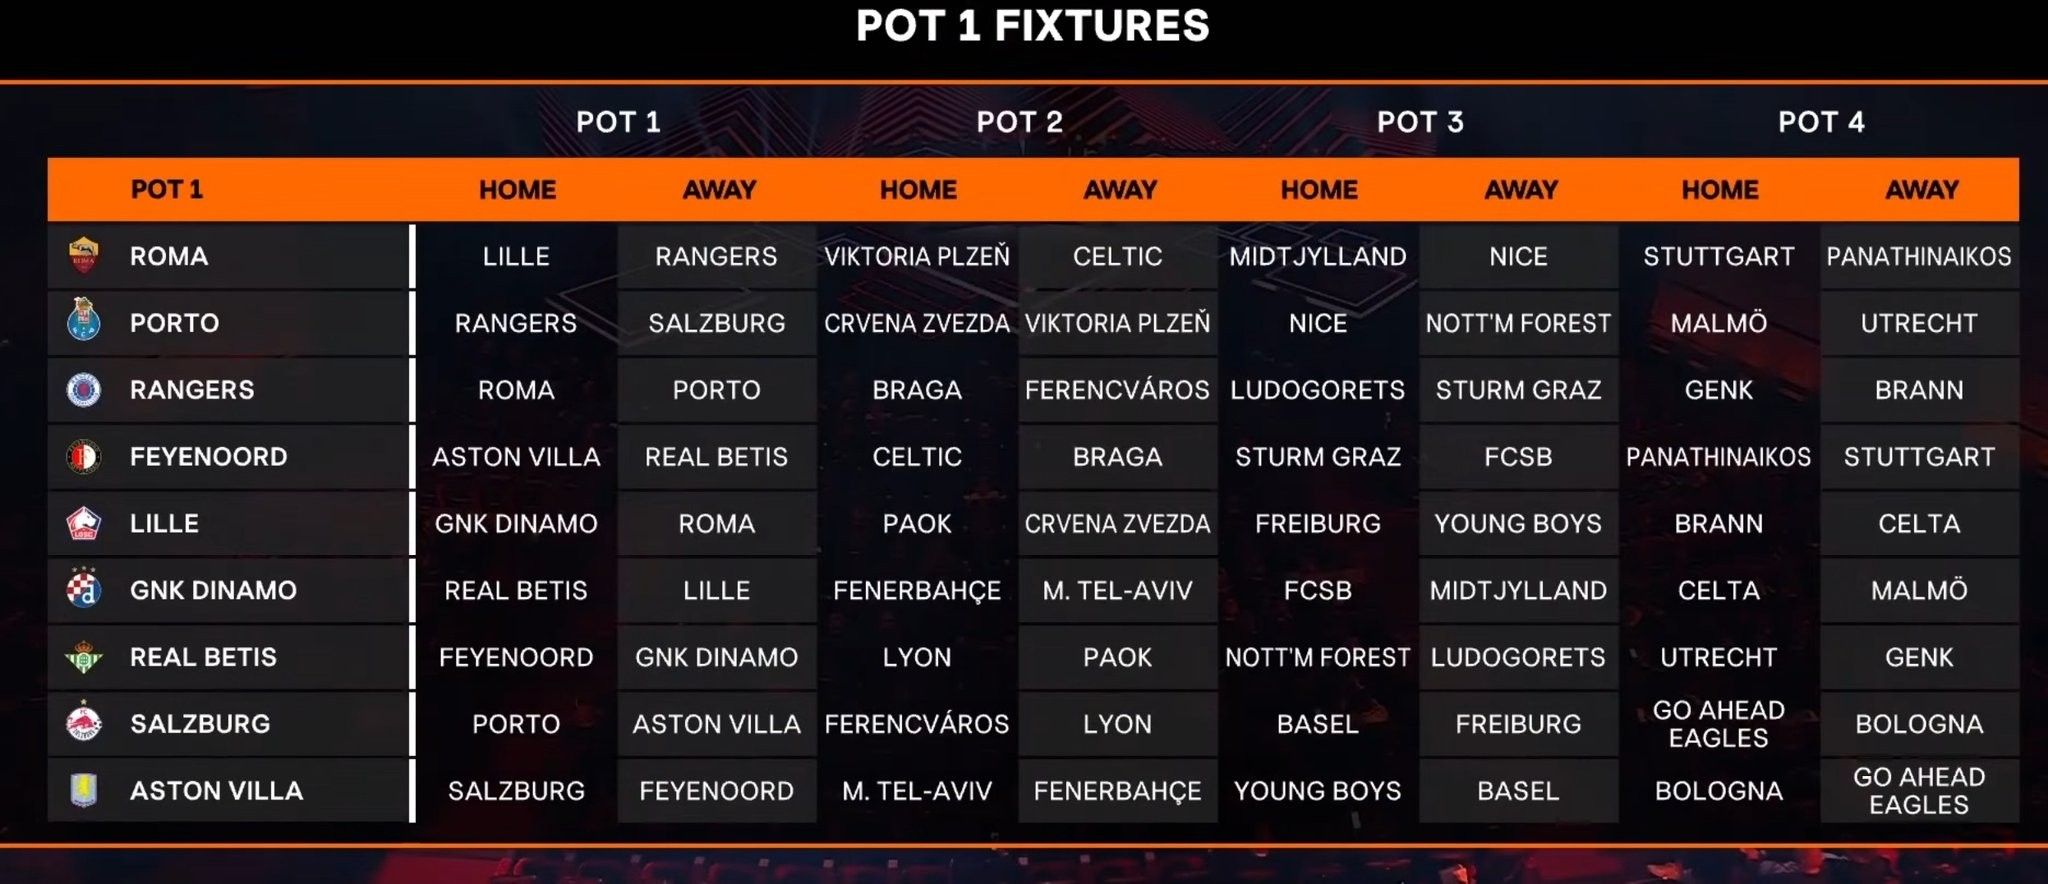
Task: Click the Roma club crest
Action: 83,256
